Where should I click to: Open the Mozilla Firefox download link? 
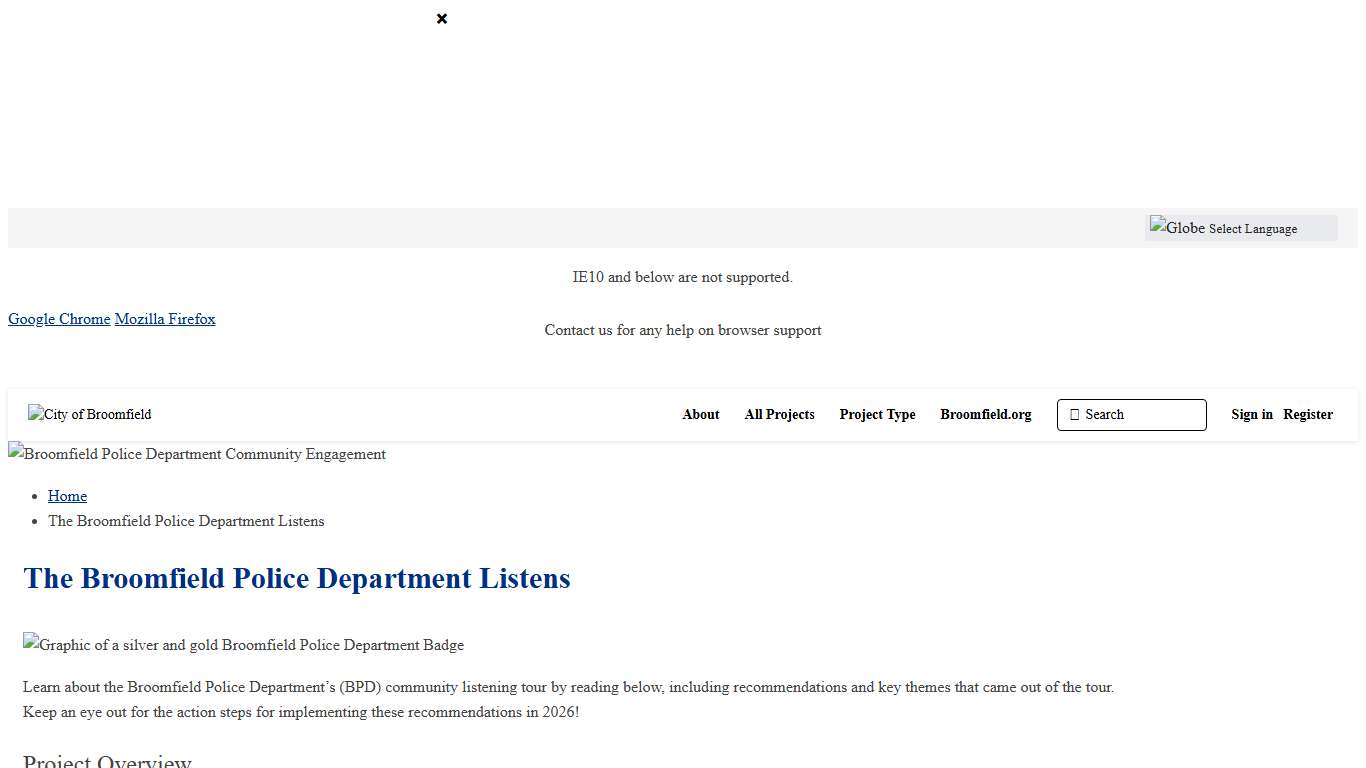pyautogui.click(x=165, y=318)
